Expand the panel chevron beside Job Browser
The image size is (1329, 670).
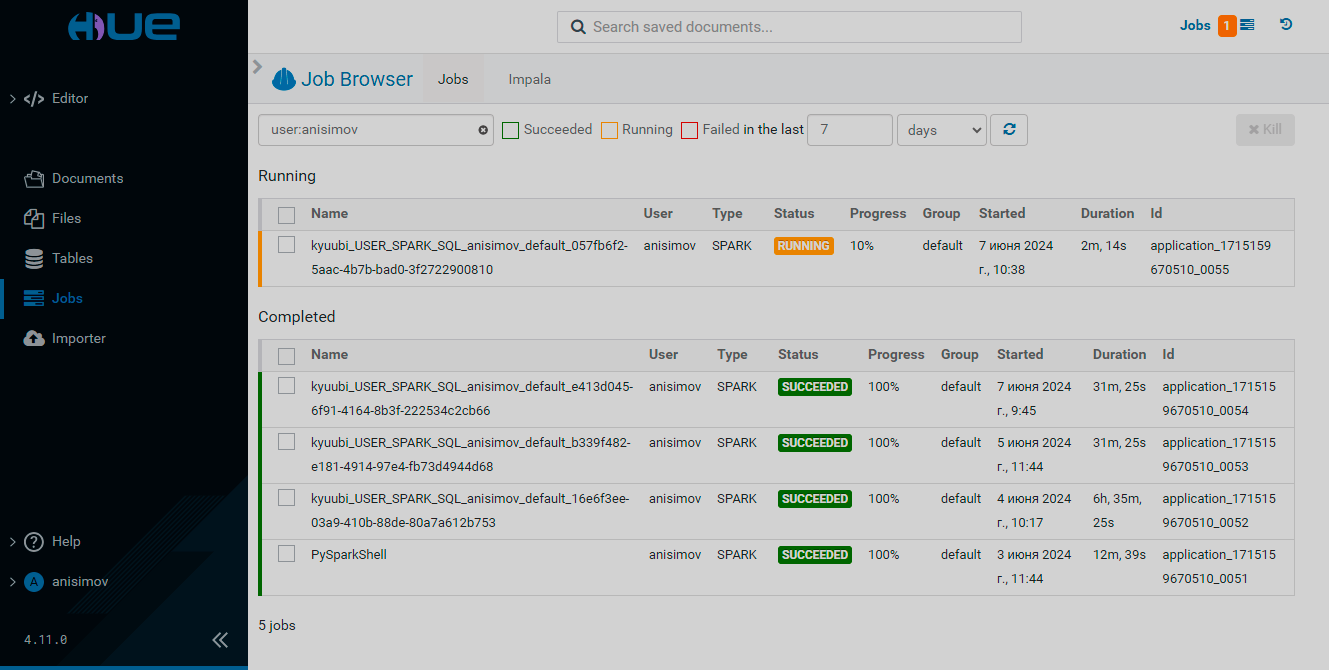click(257, 67)
